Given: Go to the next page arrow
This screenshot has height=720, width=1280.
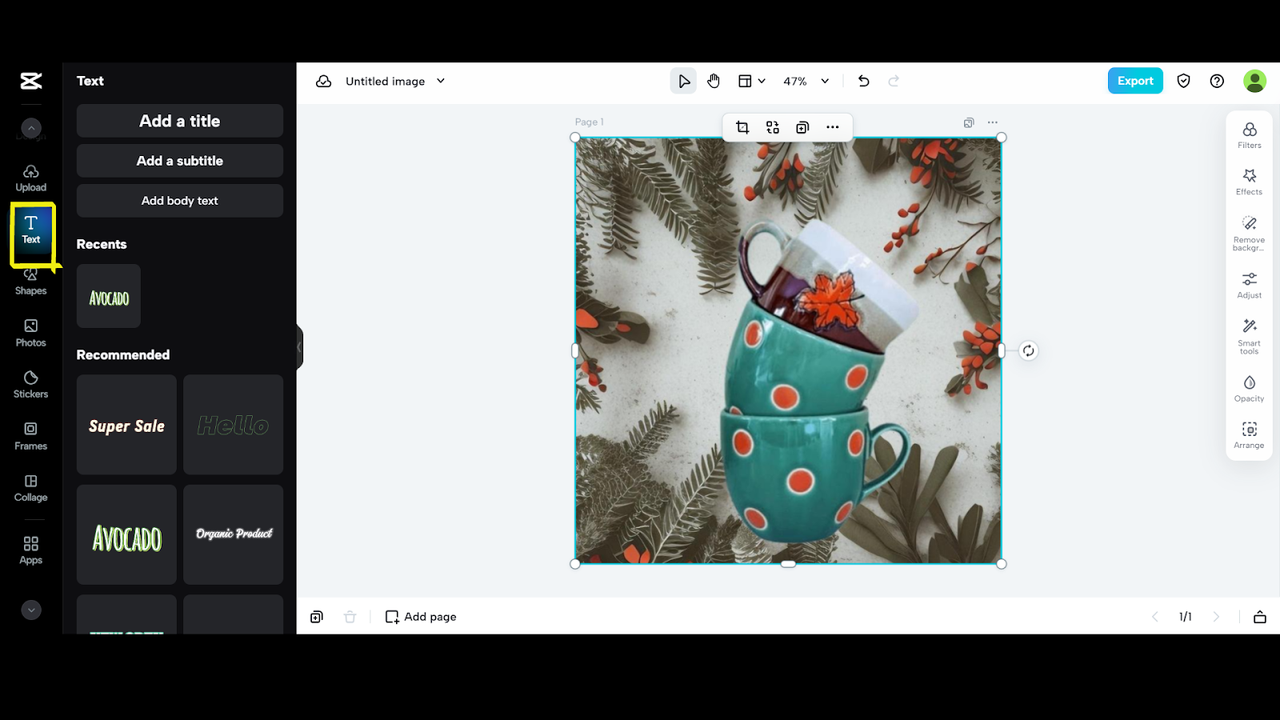Looking at the screenshot, I should [x=1216, y=617].
